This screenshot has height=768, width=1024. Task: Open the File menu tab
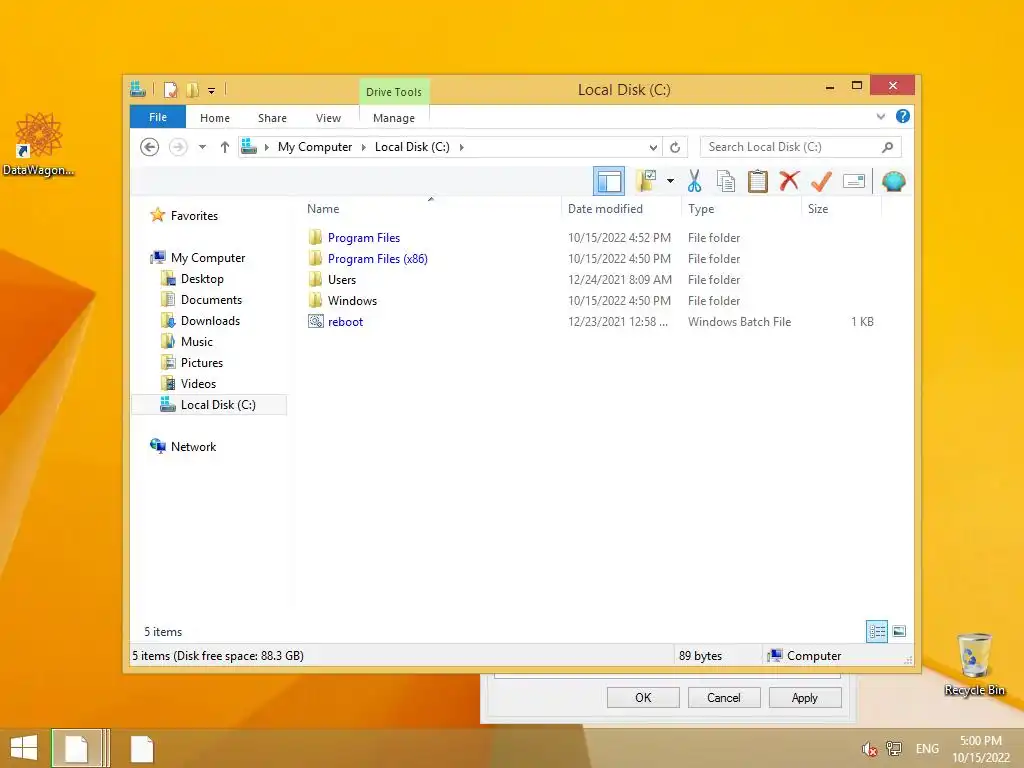[157, 117]
